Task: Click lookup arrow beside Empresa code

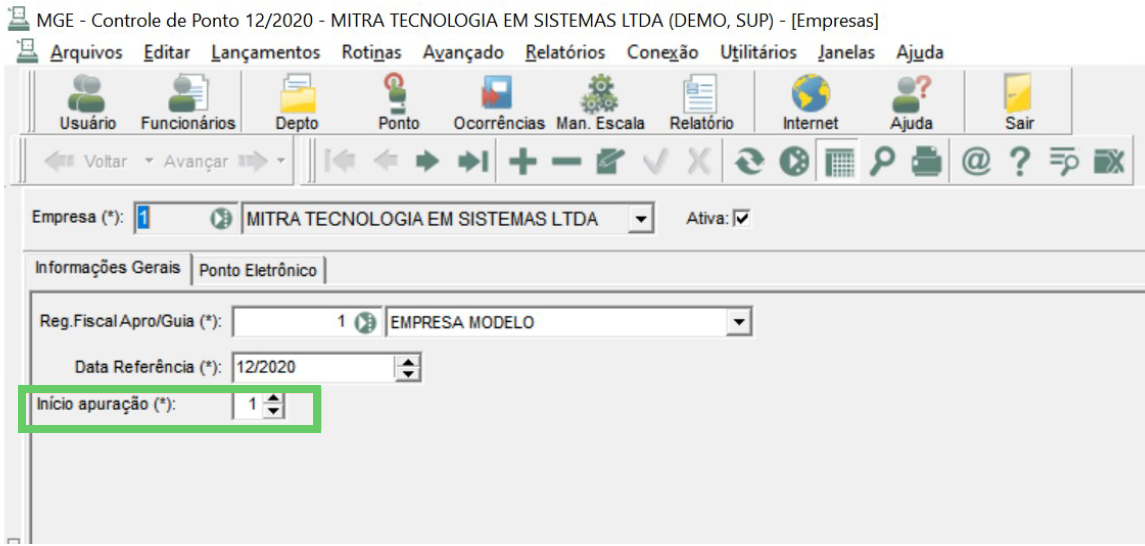Action: click(221, 218)
